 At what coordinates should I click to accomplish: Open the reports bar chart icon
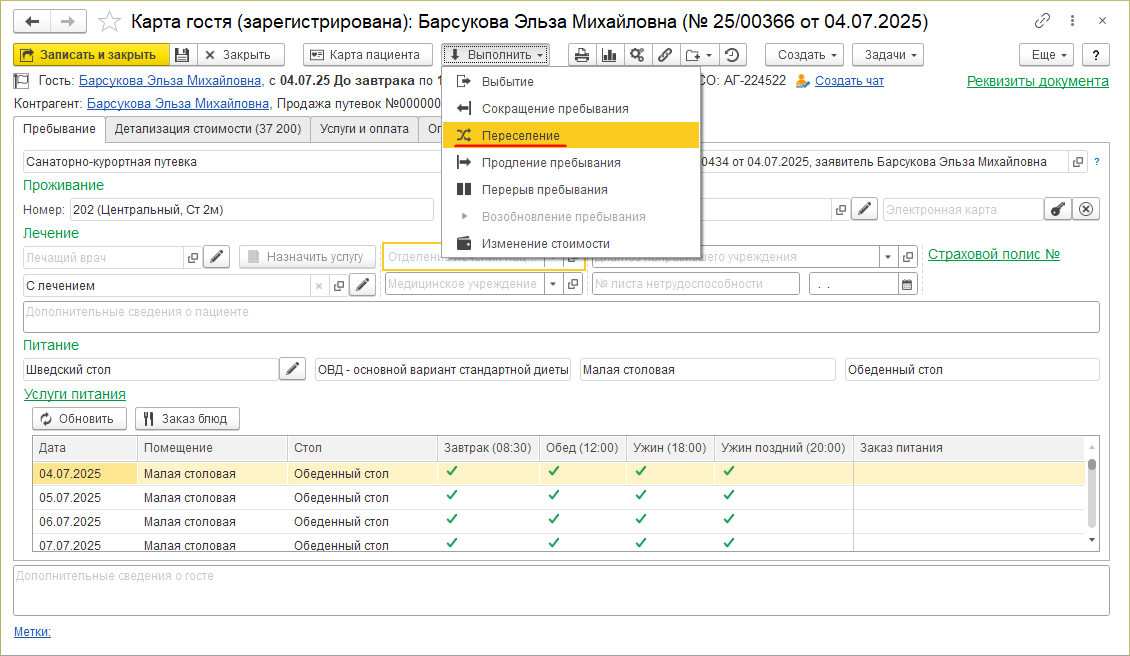pyautogui.click(x=608, y=55)
